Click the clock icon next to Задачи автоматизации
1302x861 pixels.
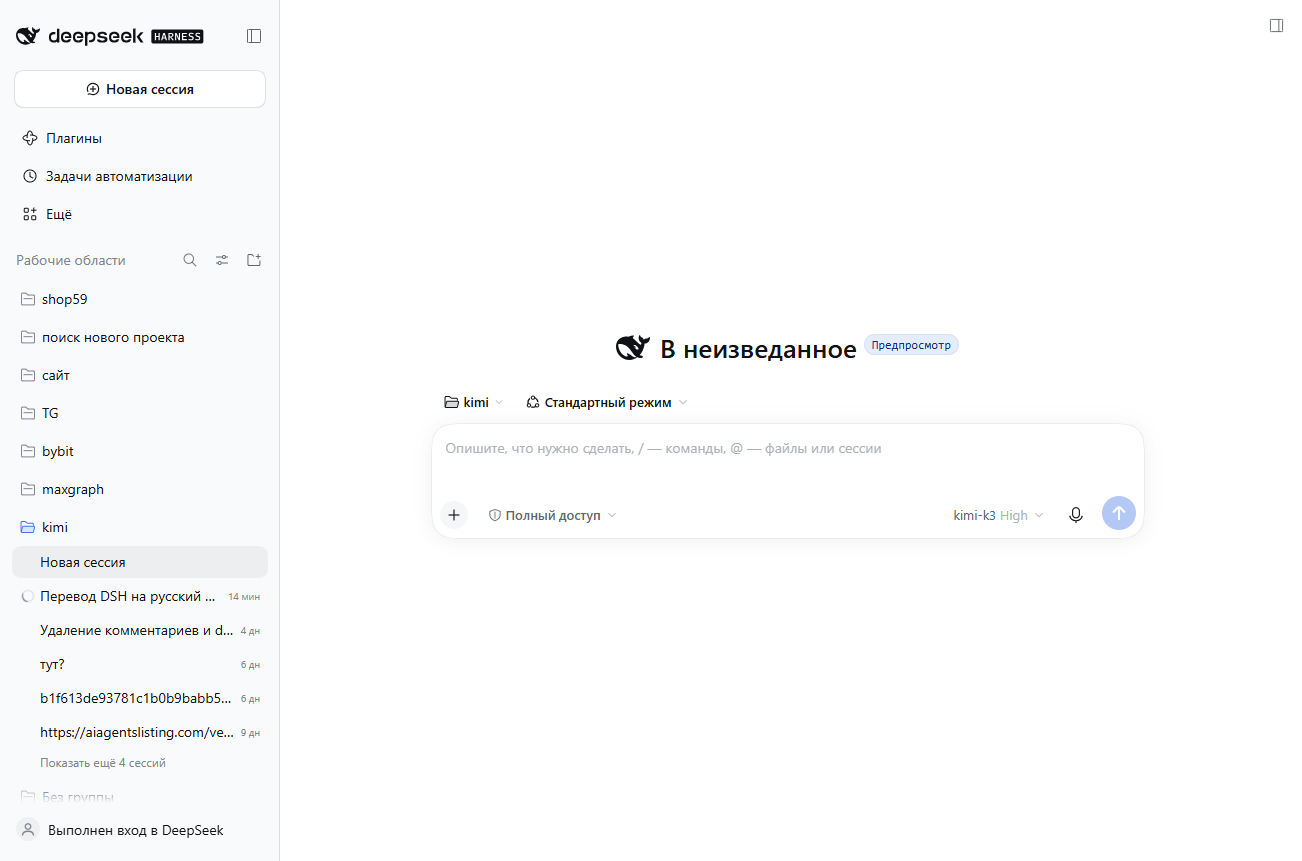pos(30,176)
